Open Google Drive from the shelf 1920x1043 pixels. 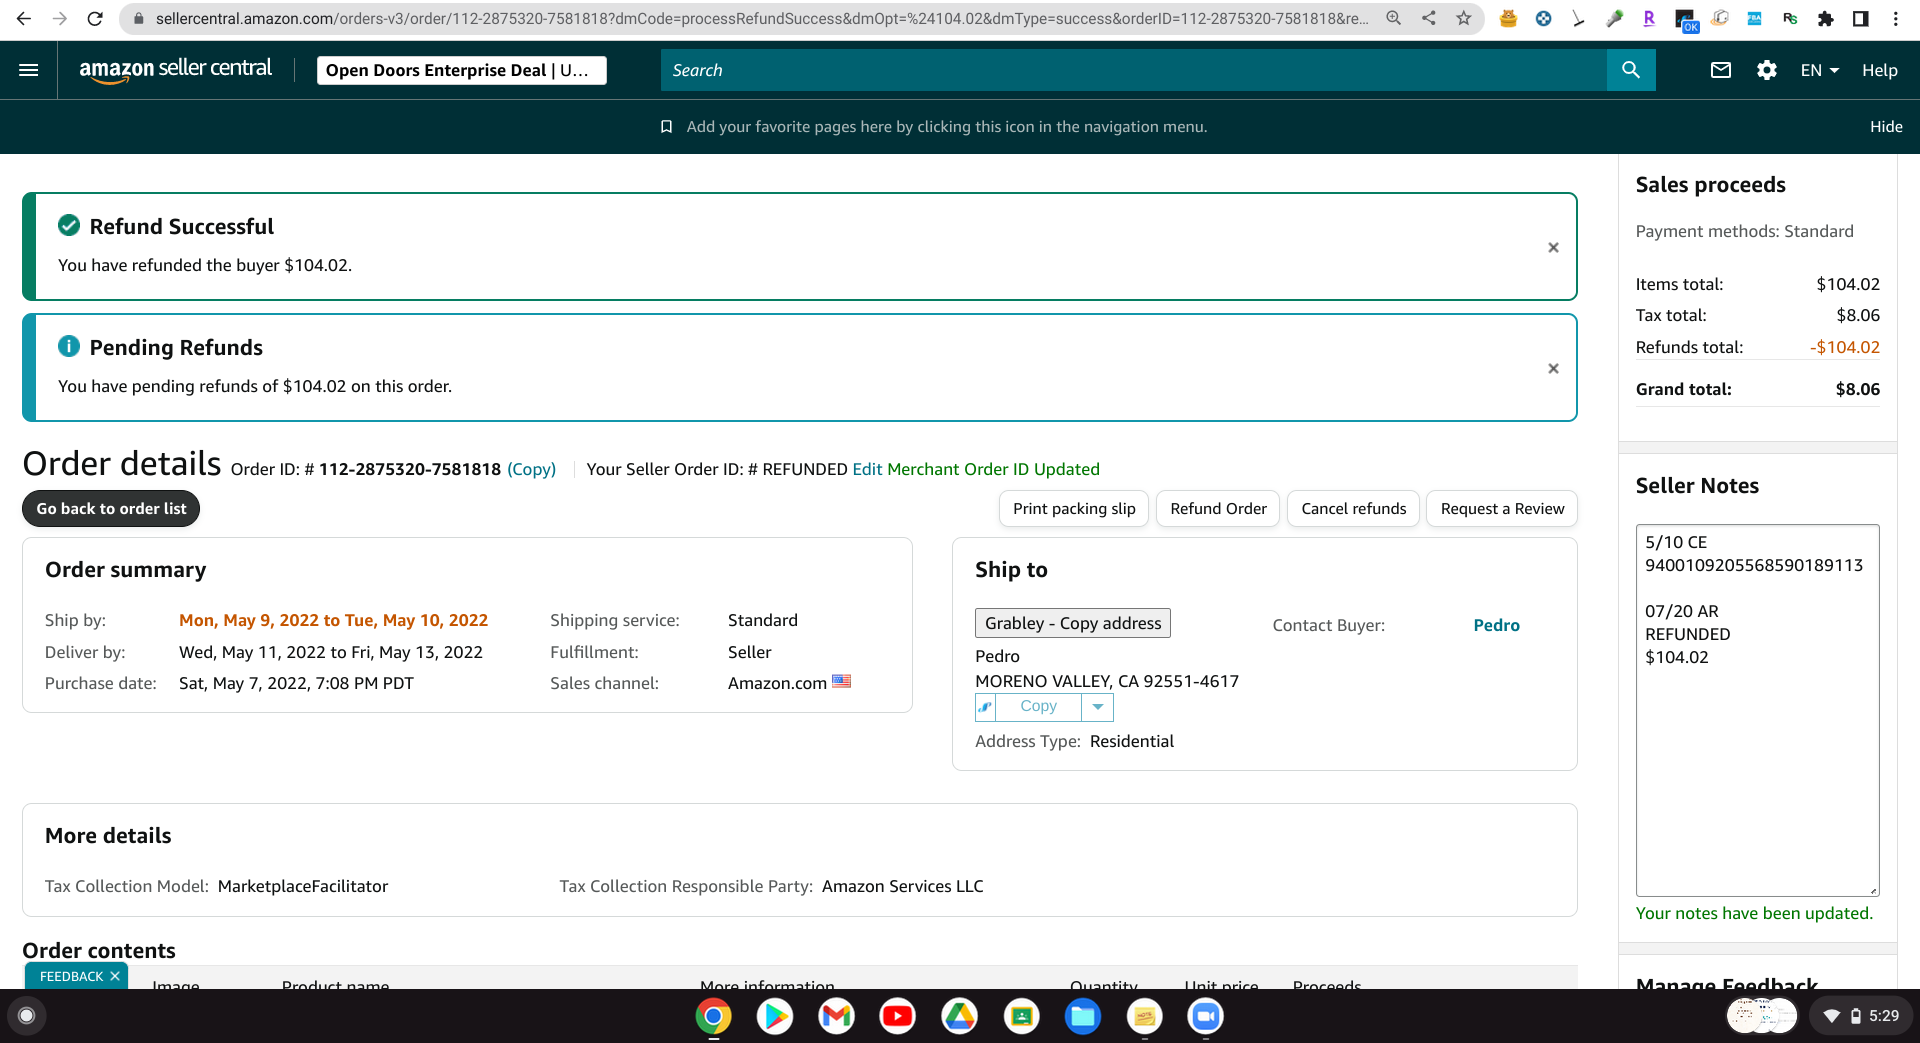(960, 1016)
